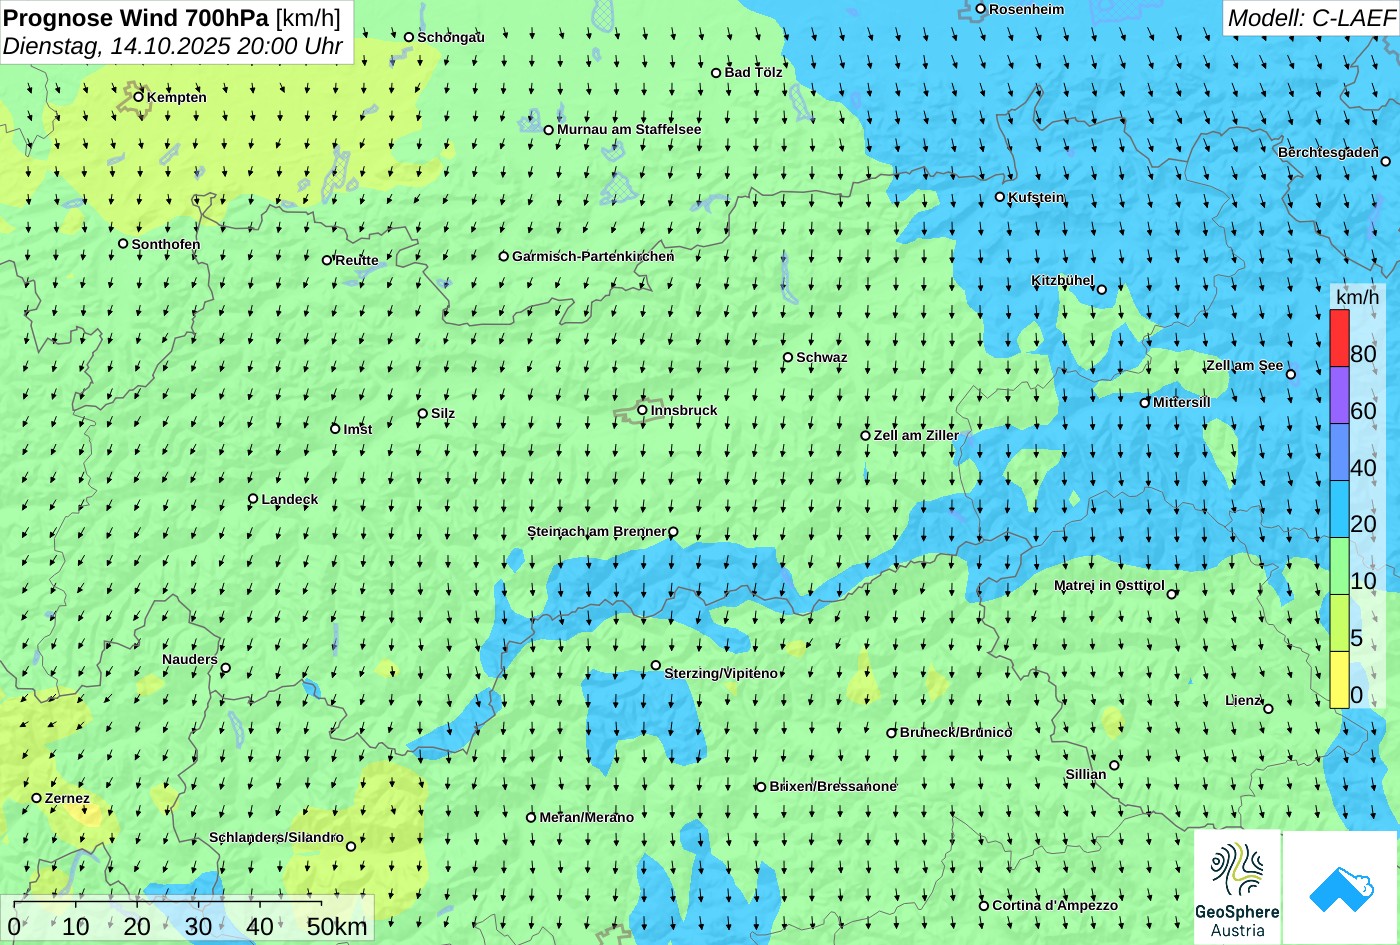Viewport: 1400px width, 945px height.
Task: Click the yellow 0 km/h legend color
Action: [1339, 680]
